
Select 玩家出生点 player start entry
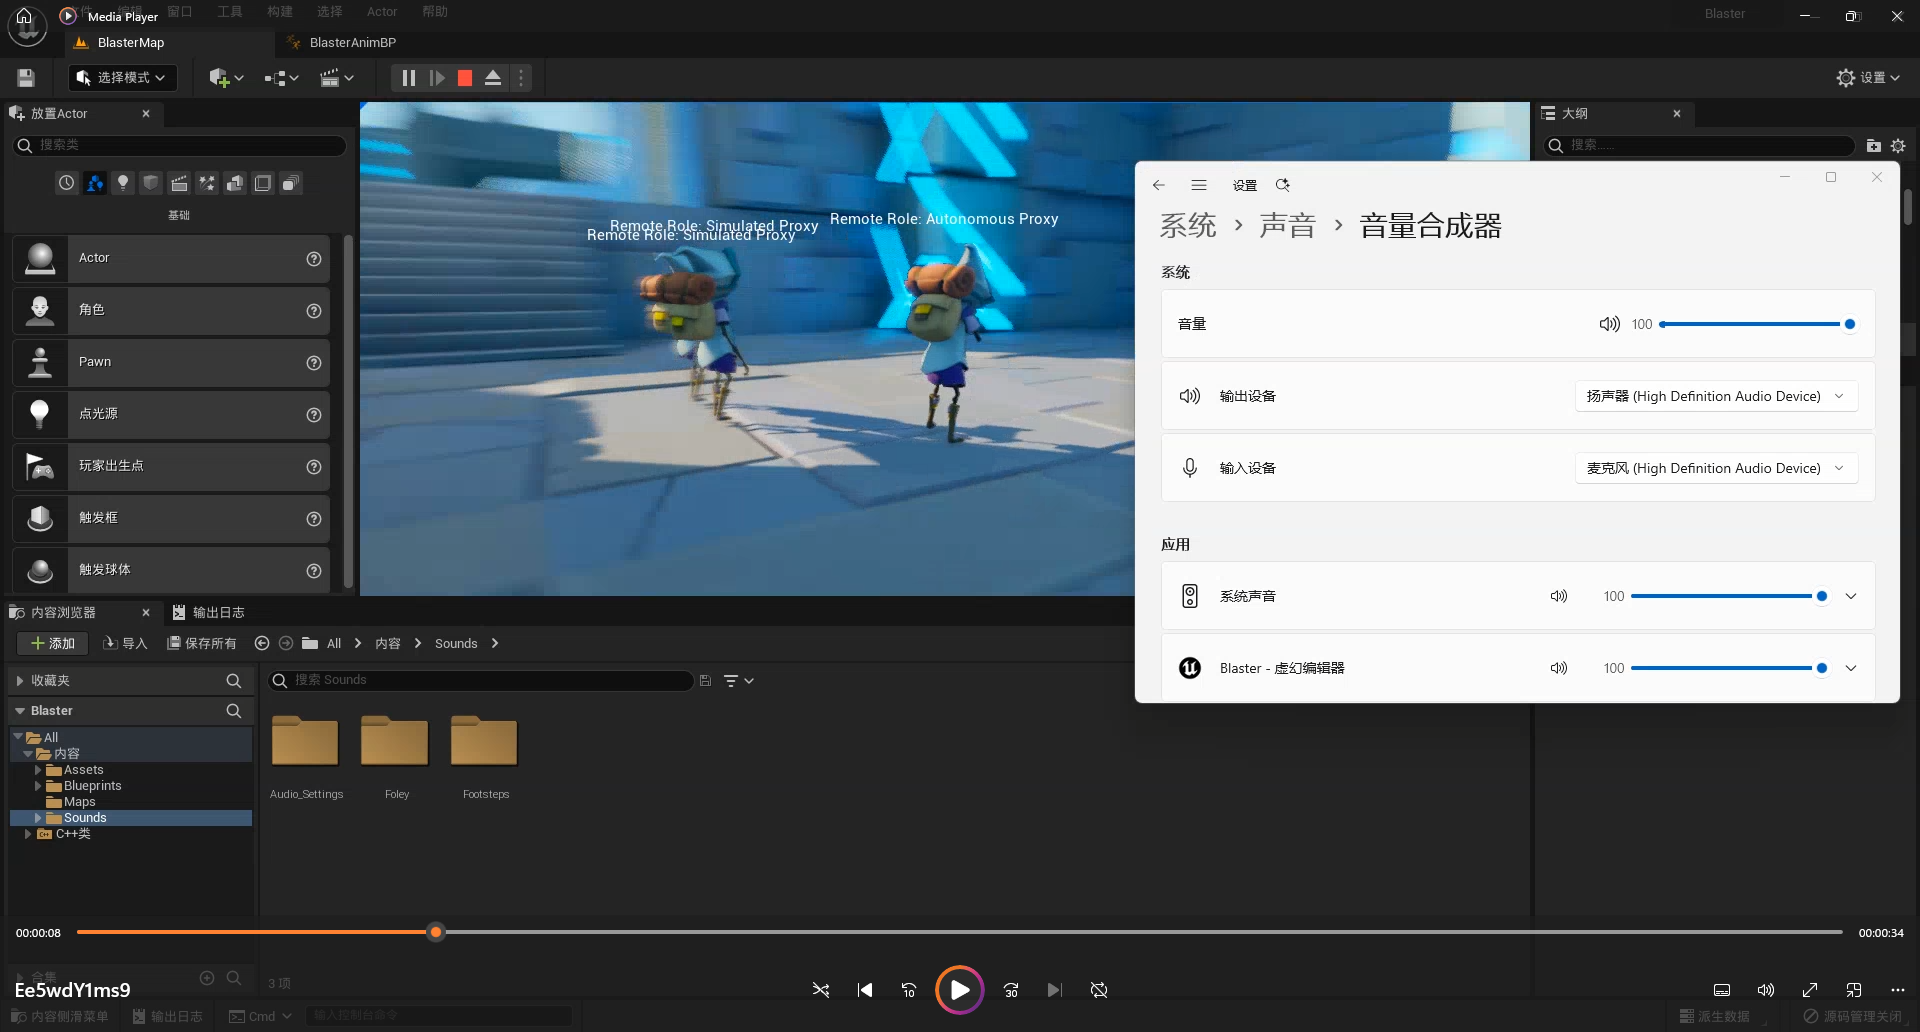click(171, 466)
